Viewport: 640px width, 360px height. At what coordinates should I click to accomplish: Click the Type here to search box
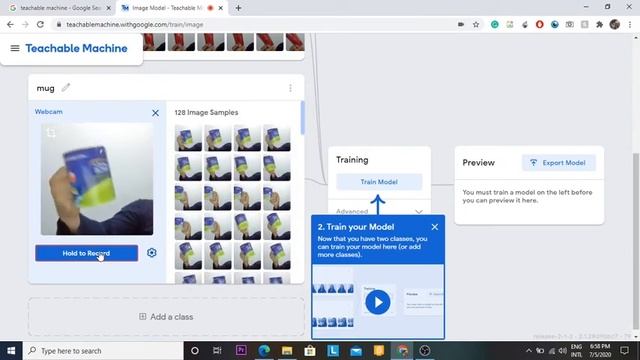click(x=103, y=351)
